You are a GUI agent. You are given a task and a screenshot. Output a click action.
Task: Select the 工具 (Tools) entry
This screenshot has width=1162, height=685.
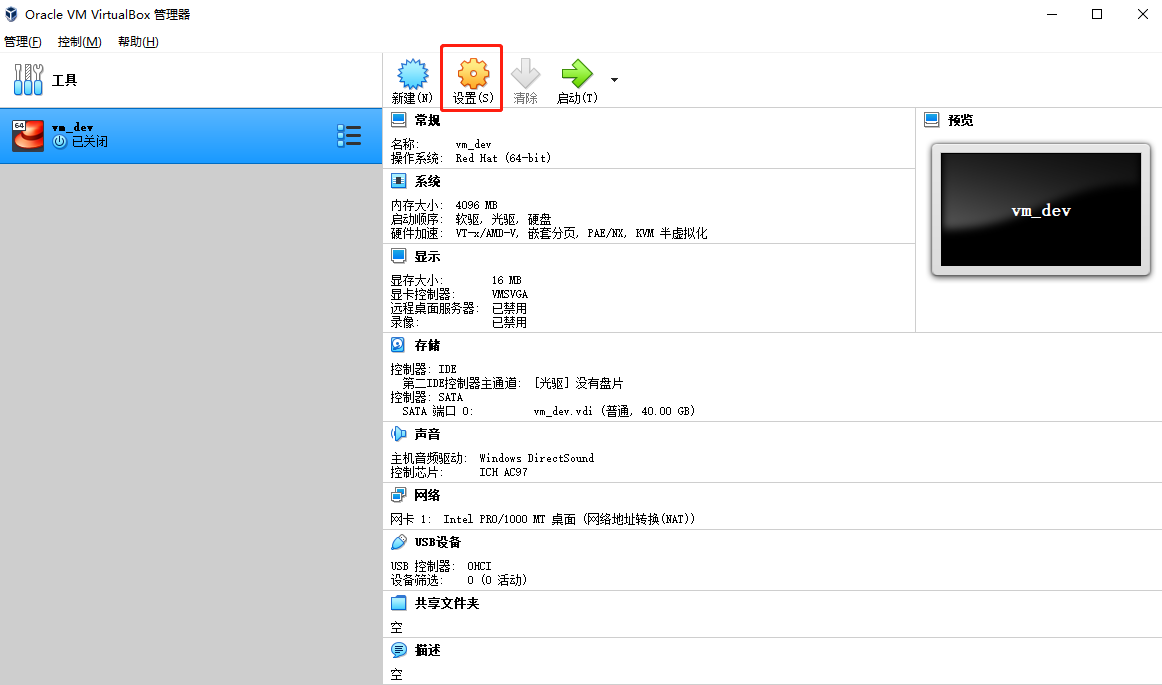(191, 80)
